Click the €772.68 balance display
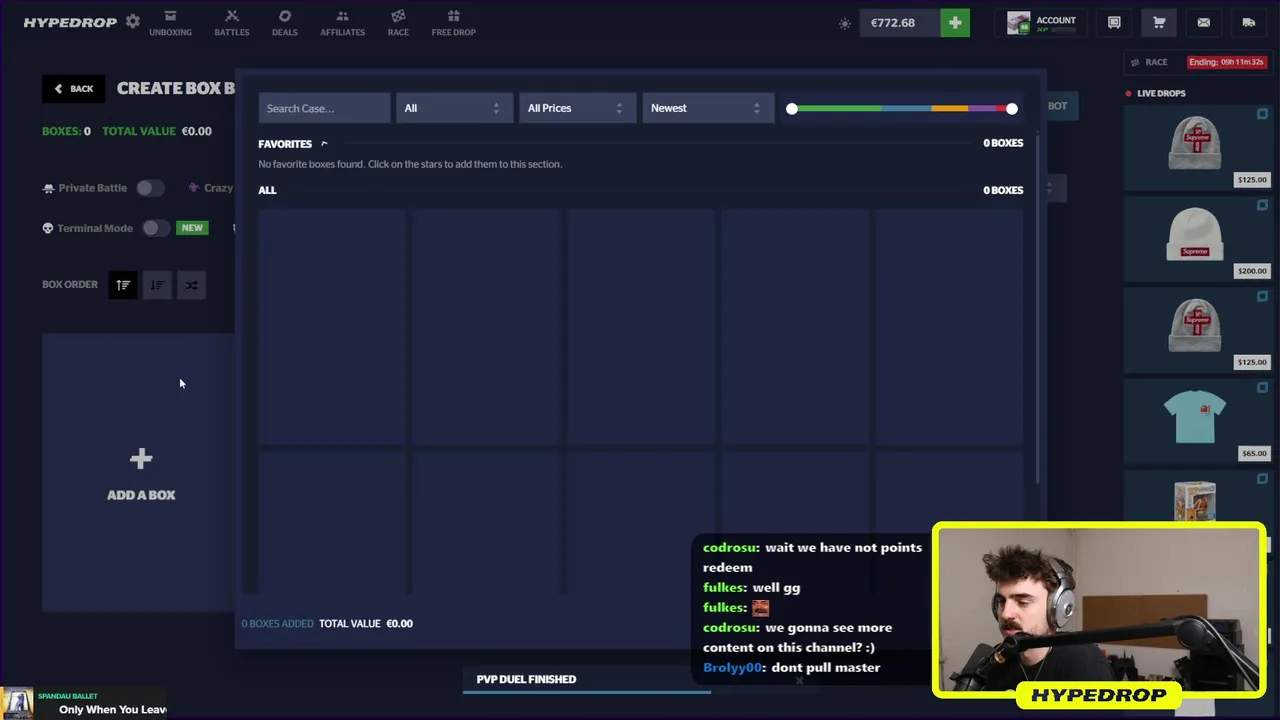The height and width of the screenshot is (720, 1280). pos(900,22)
